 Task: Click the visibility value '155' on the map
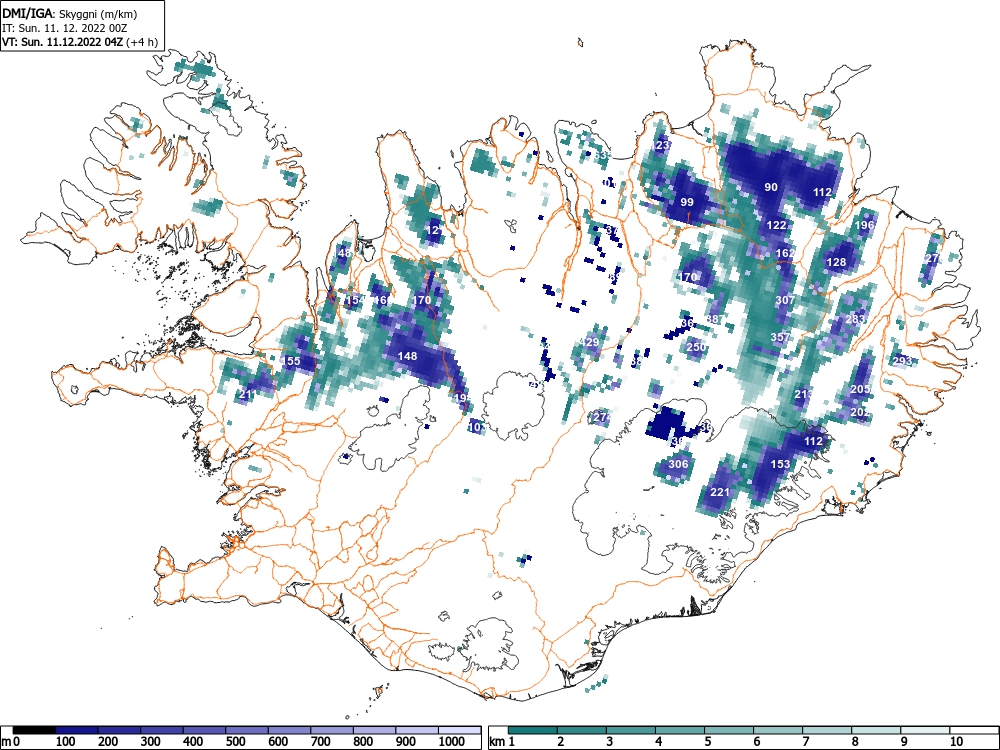click(290, 361)
